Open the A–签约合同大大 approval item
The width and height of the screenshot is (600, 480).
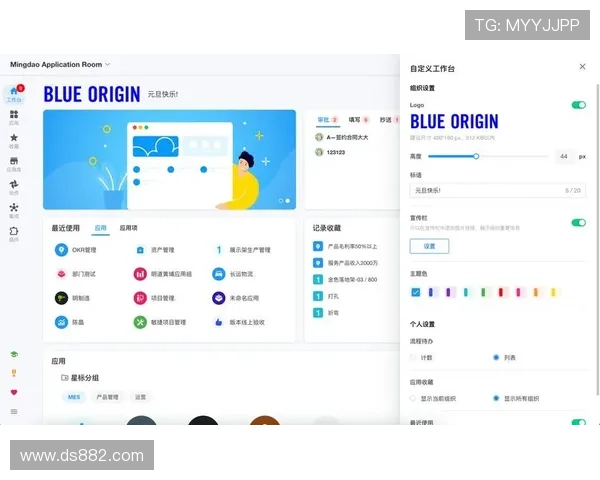[341, 137]
